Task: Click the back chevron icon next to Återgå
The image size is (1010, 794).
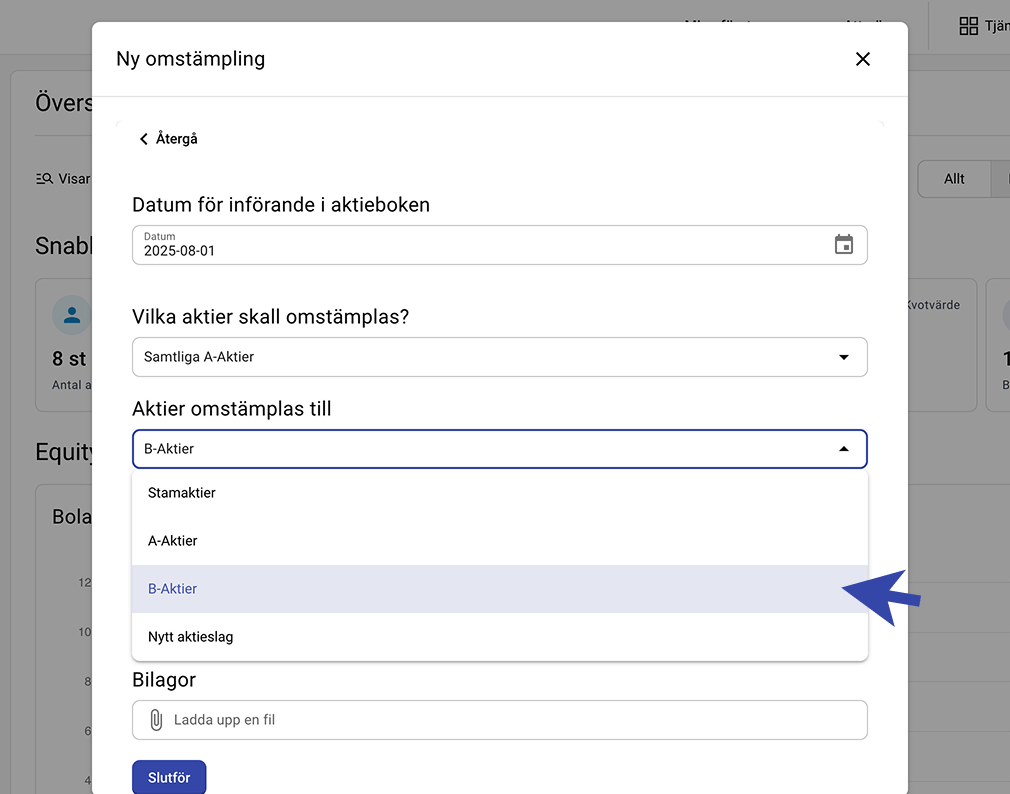Action: (144, 139)
